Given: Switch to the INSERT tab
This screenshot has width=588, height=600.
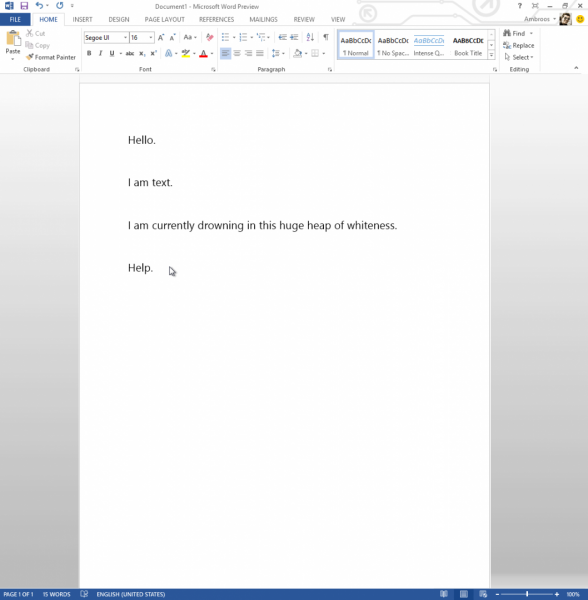Looking at the screenshot, I should tap(82, 19).
